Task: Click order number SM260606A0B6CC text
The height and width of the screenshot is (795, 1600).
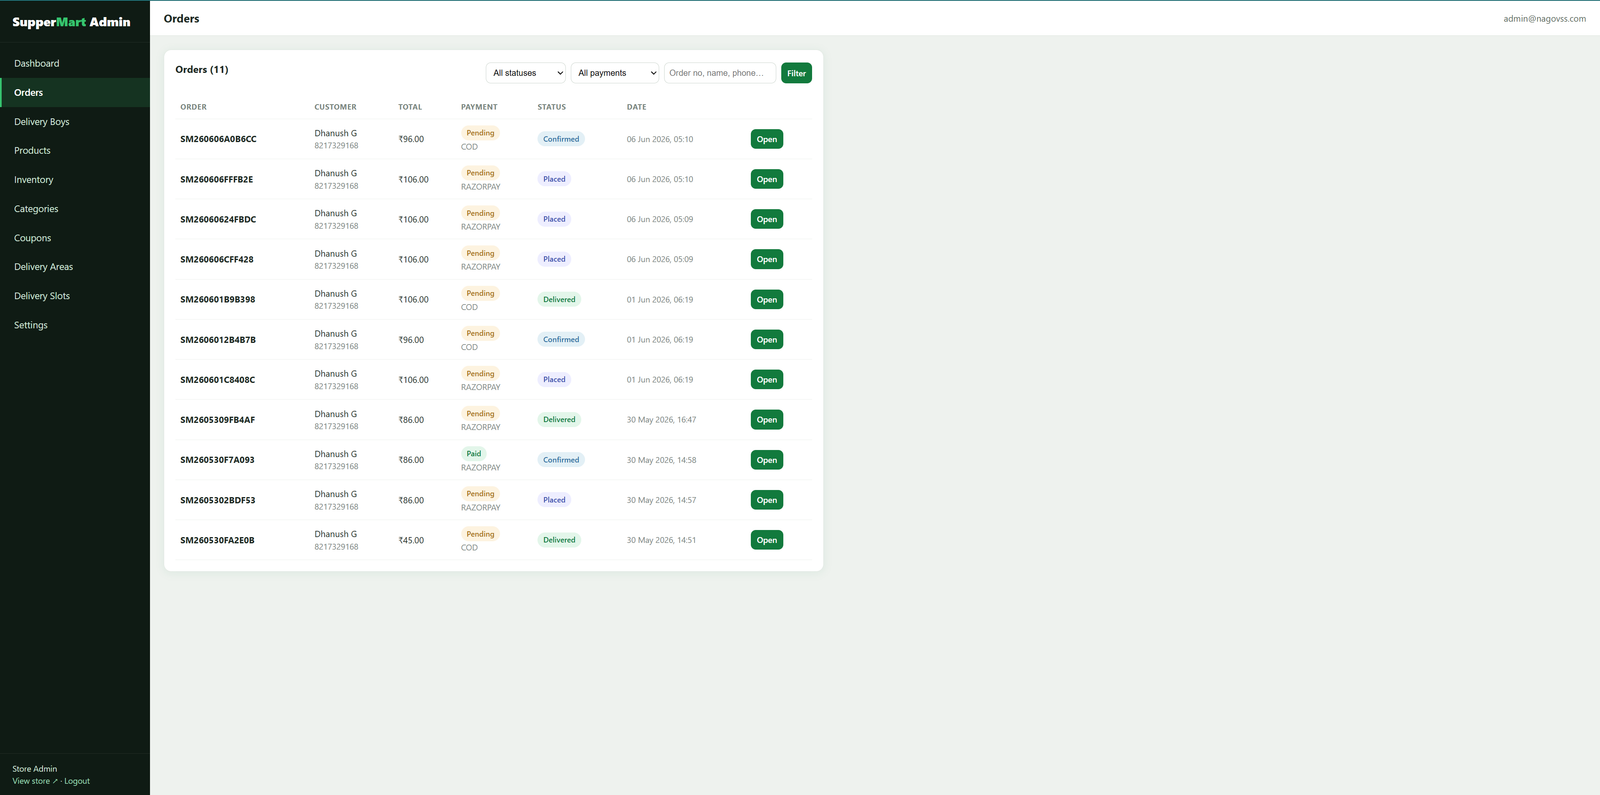Action: point(218,139)
